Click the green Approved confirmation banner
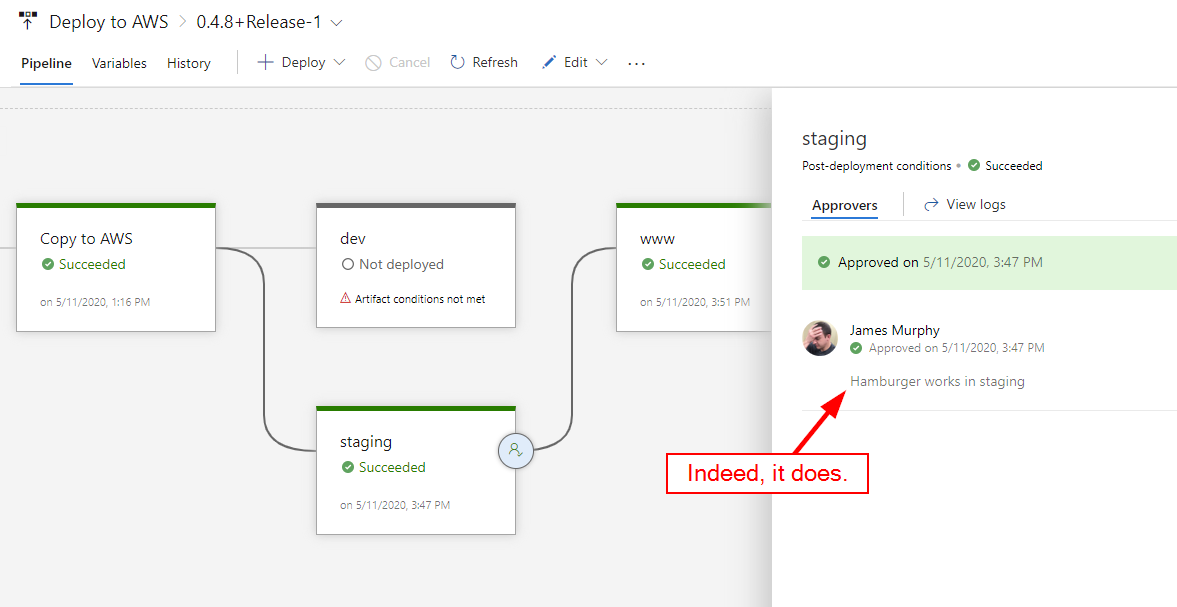Viewport: 1177px width, 607px height. click(x=988, y=262)
